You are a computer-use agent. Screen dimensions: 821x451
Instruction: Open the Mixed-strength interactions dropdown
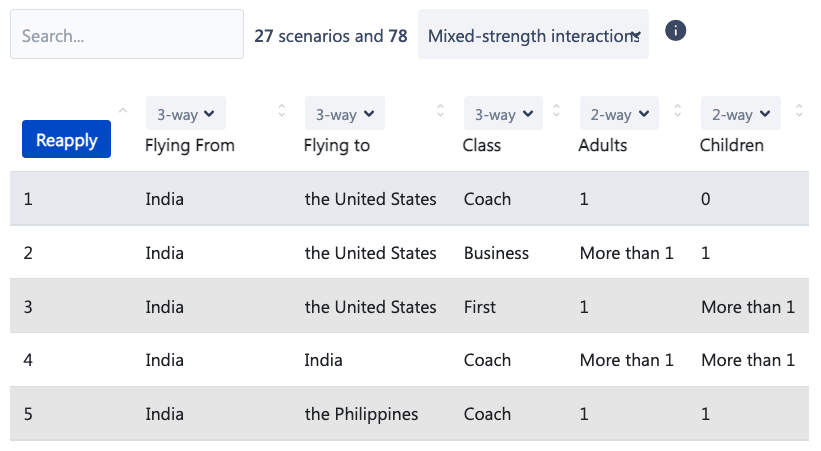click(533, 35)
